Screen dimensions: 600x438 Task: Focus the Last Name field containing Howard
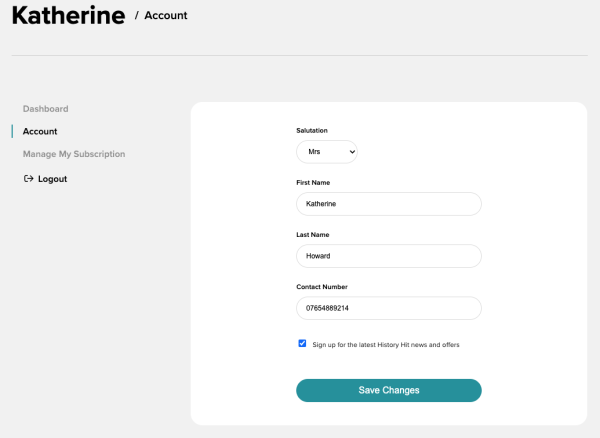[x=389, y=256]
